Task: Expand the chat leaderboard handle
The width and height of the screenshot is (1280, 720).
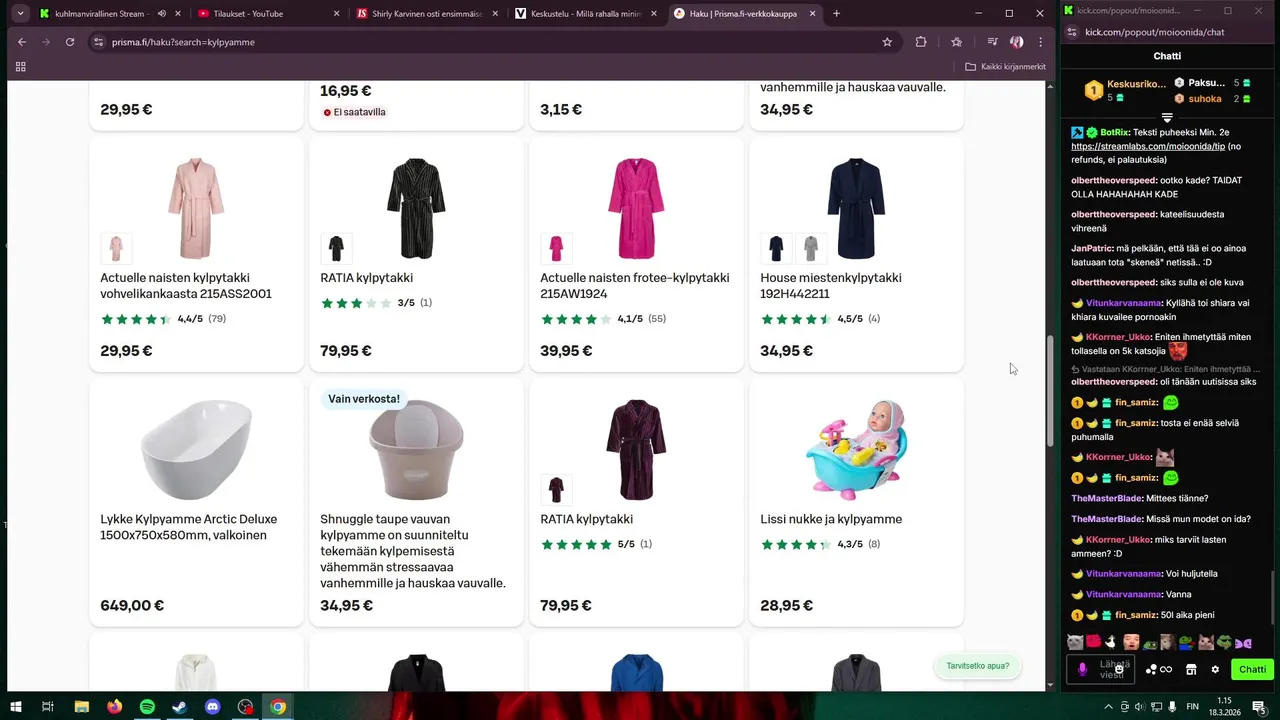Action: 1167,118
